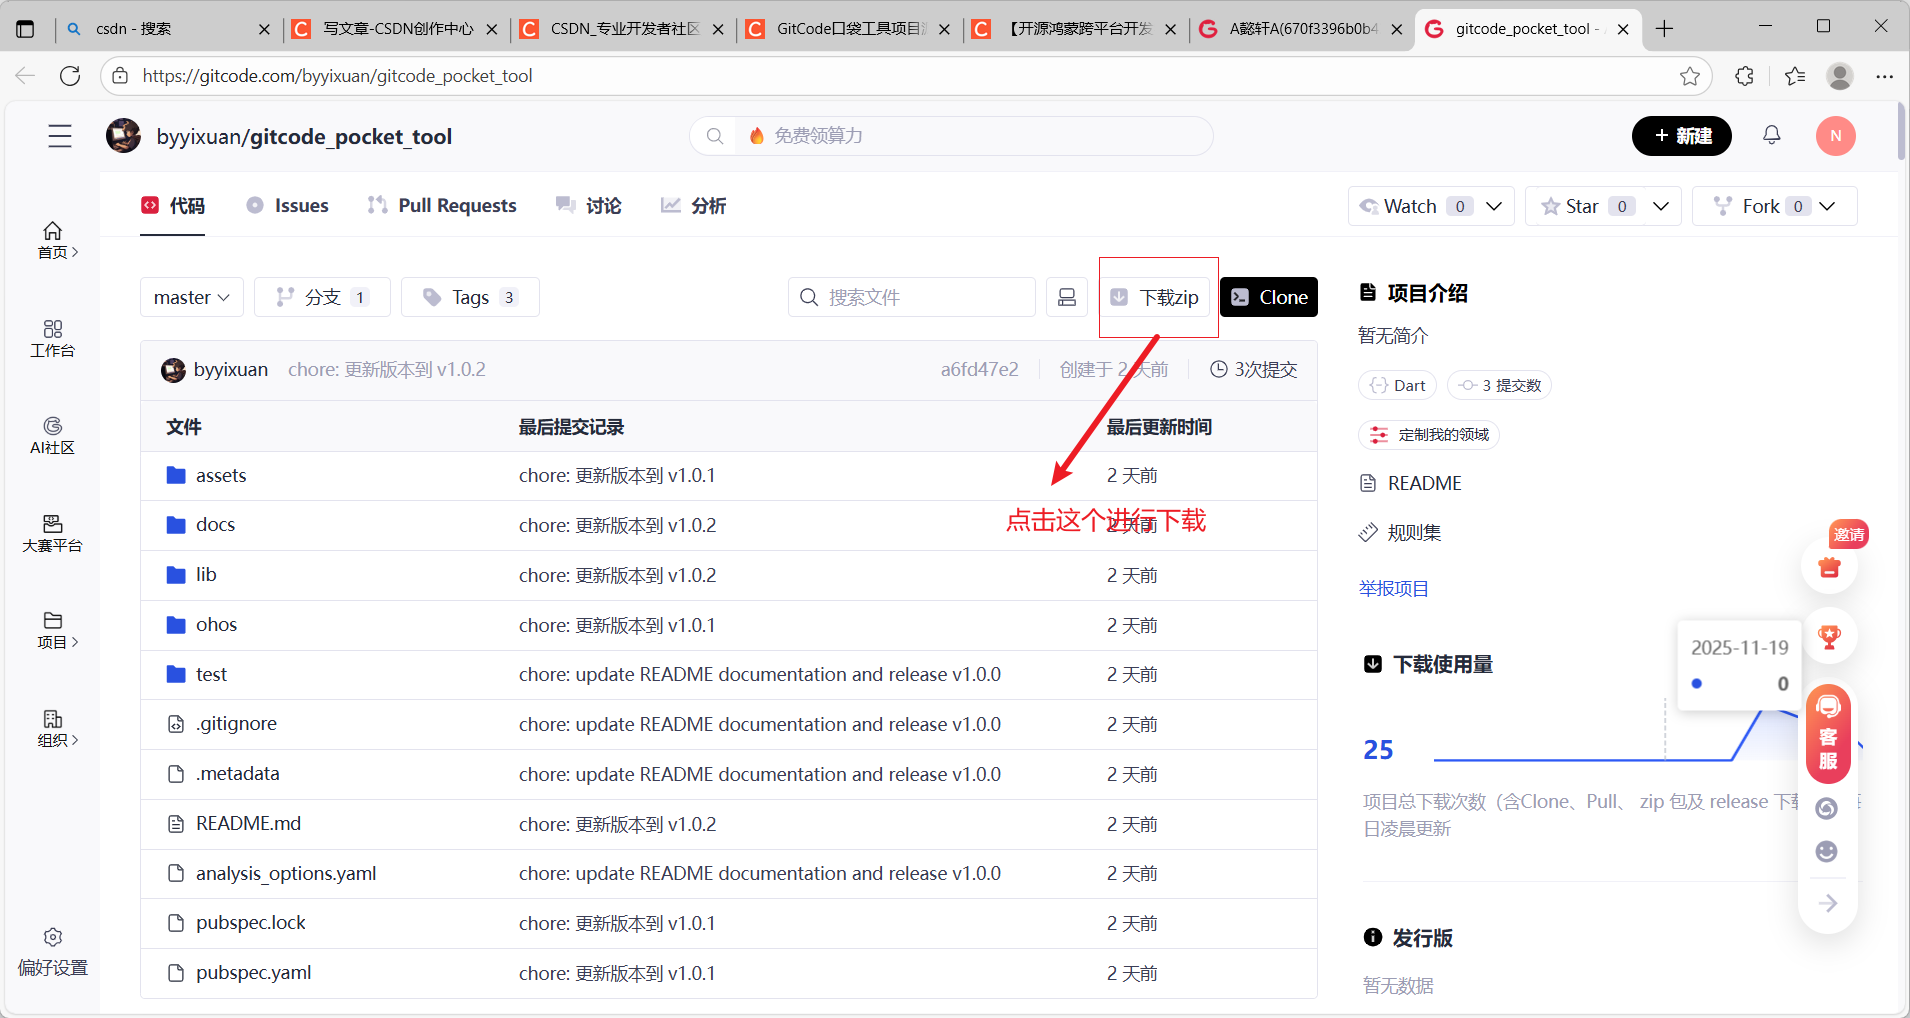Expand the Fork dropdown arrow

pos(1827,206)
